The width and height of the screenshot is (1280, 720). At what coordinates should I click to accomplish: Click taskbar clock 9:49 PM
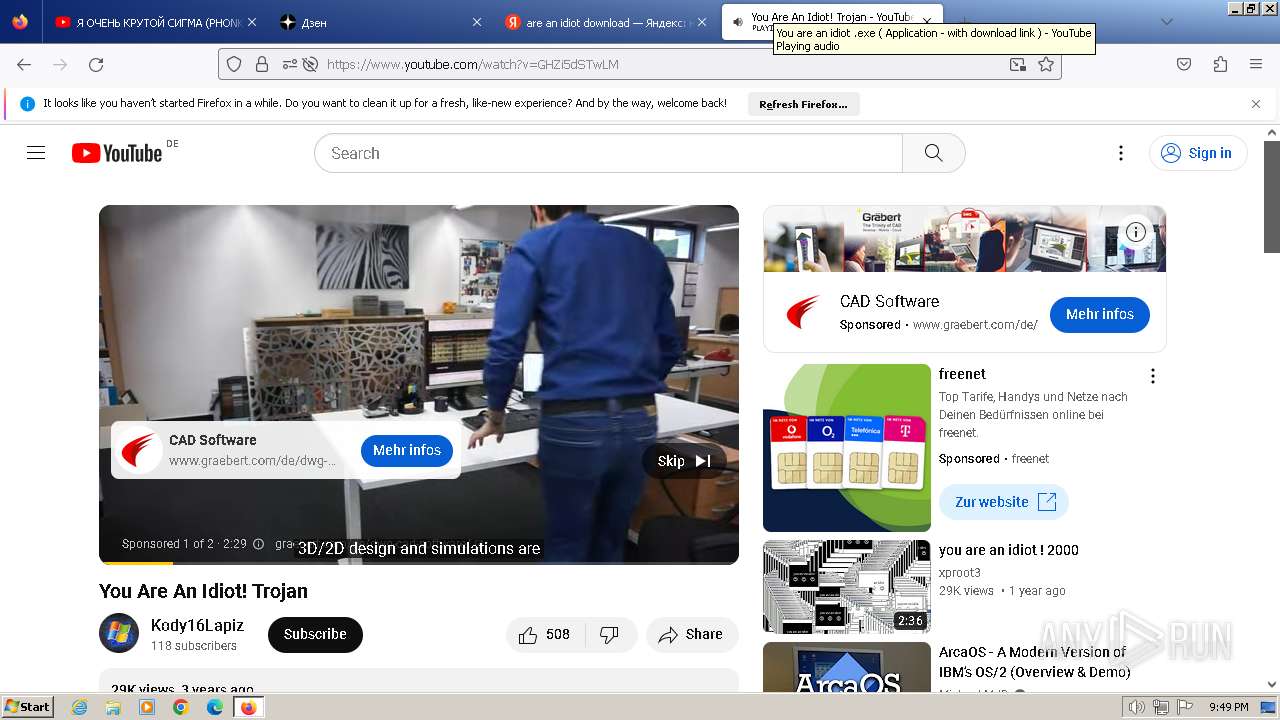[x=1228, y=707]
